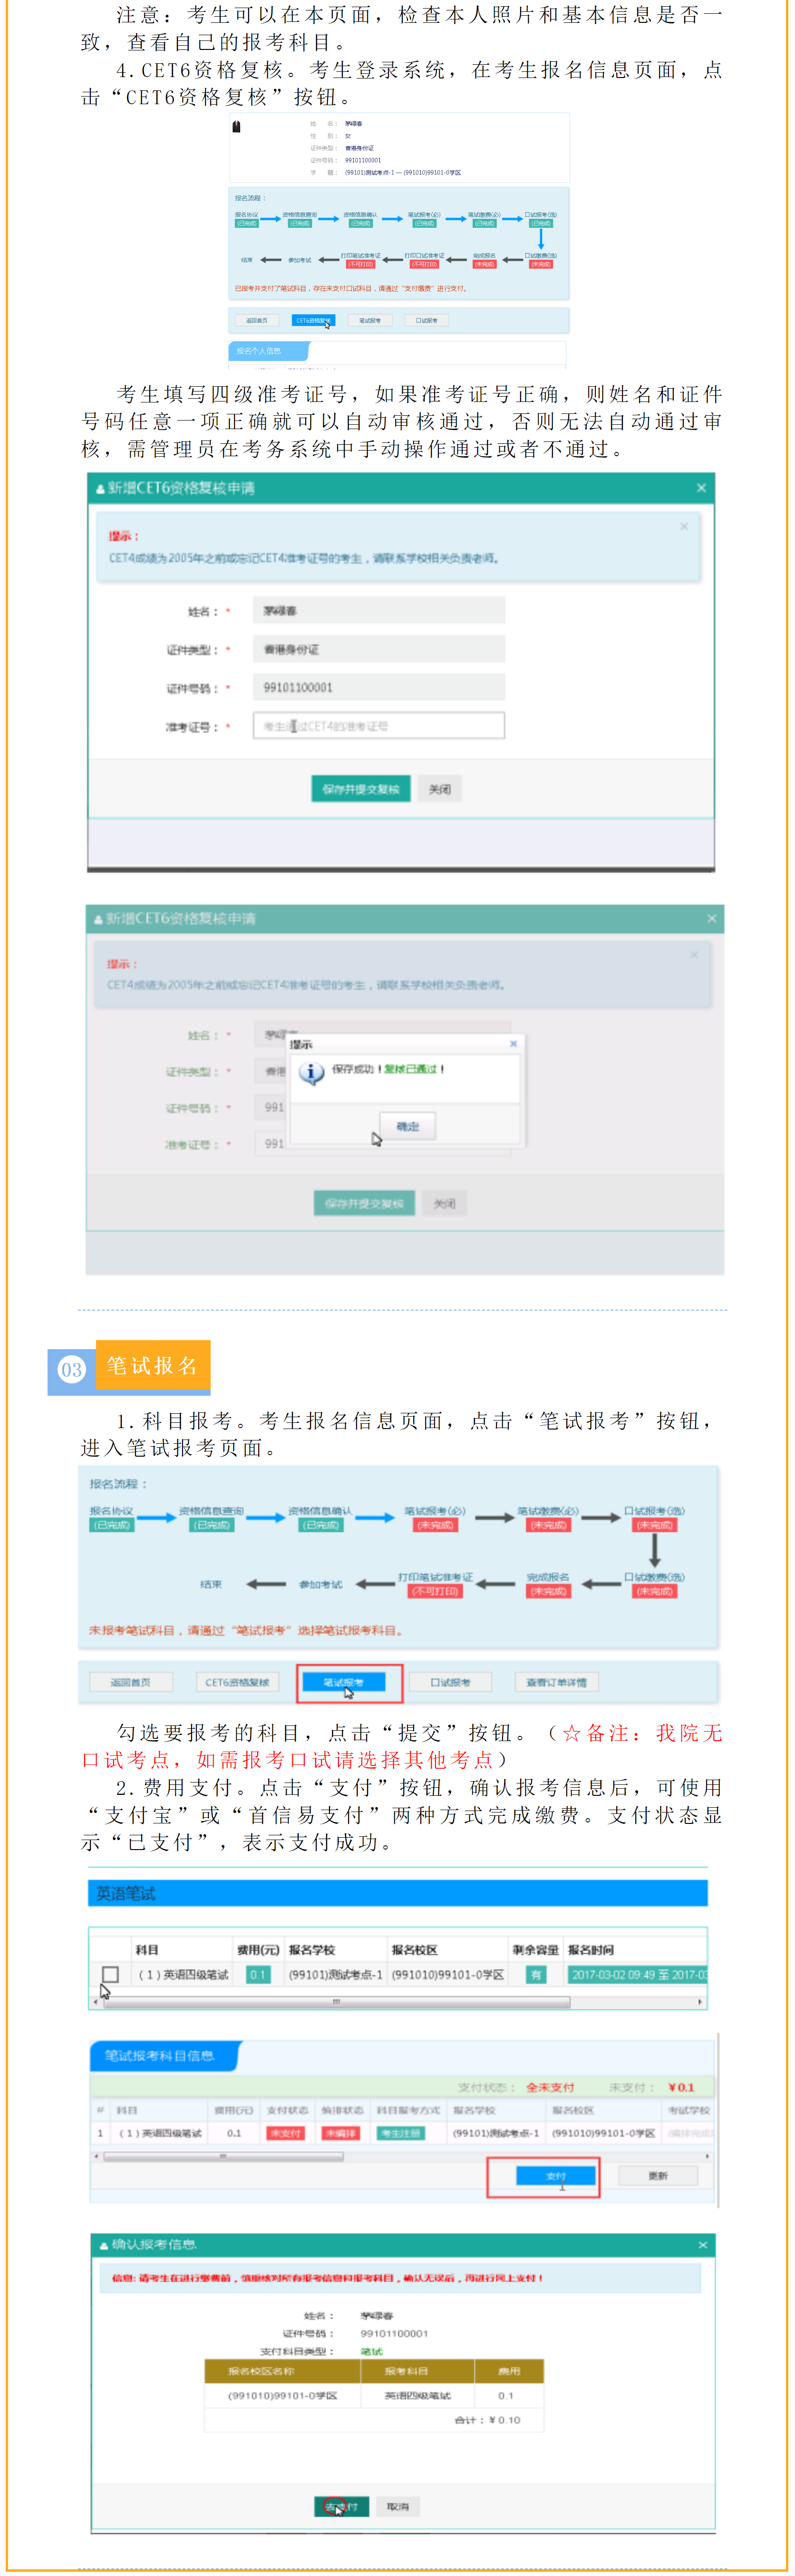Click the user icon in undimmed 新增CET6资格复核申请 title
Screen dimensions: 795x2576
100,488
